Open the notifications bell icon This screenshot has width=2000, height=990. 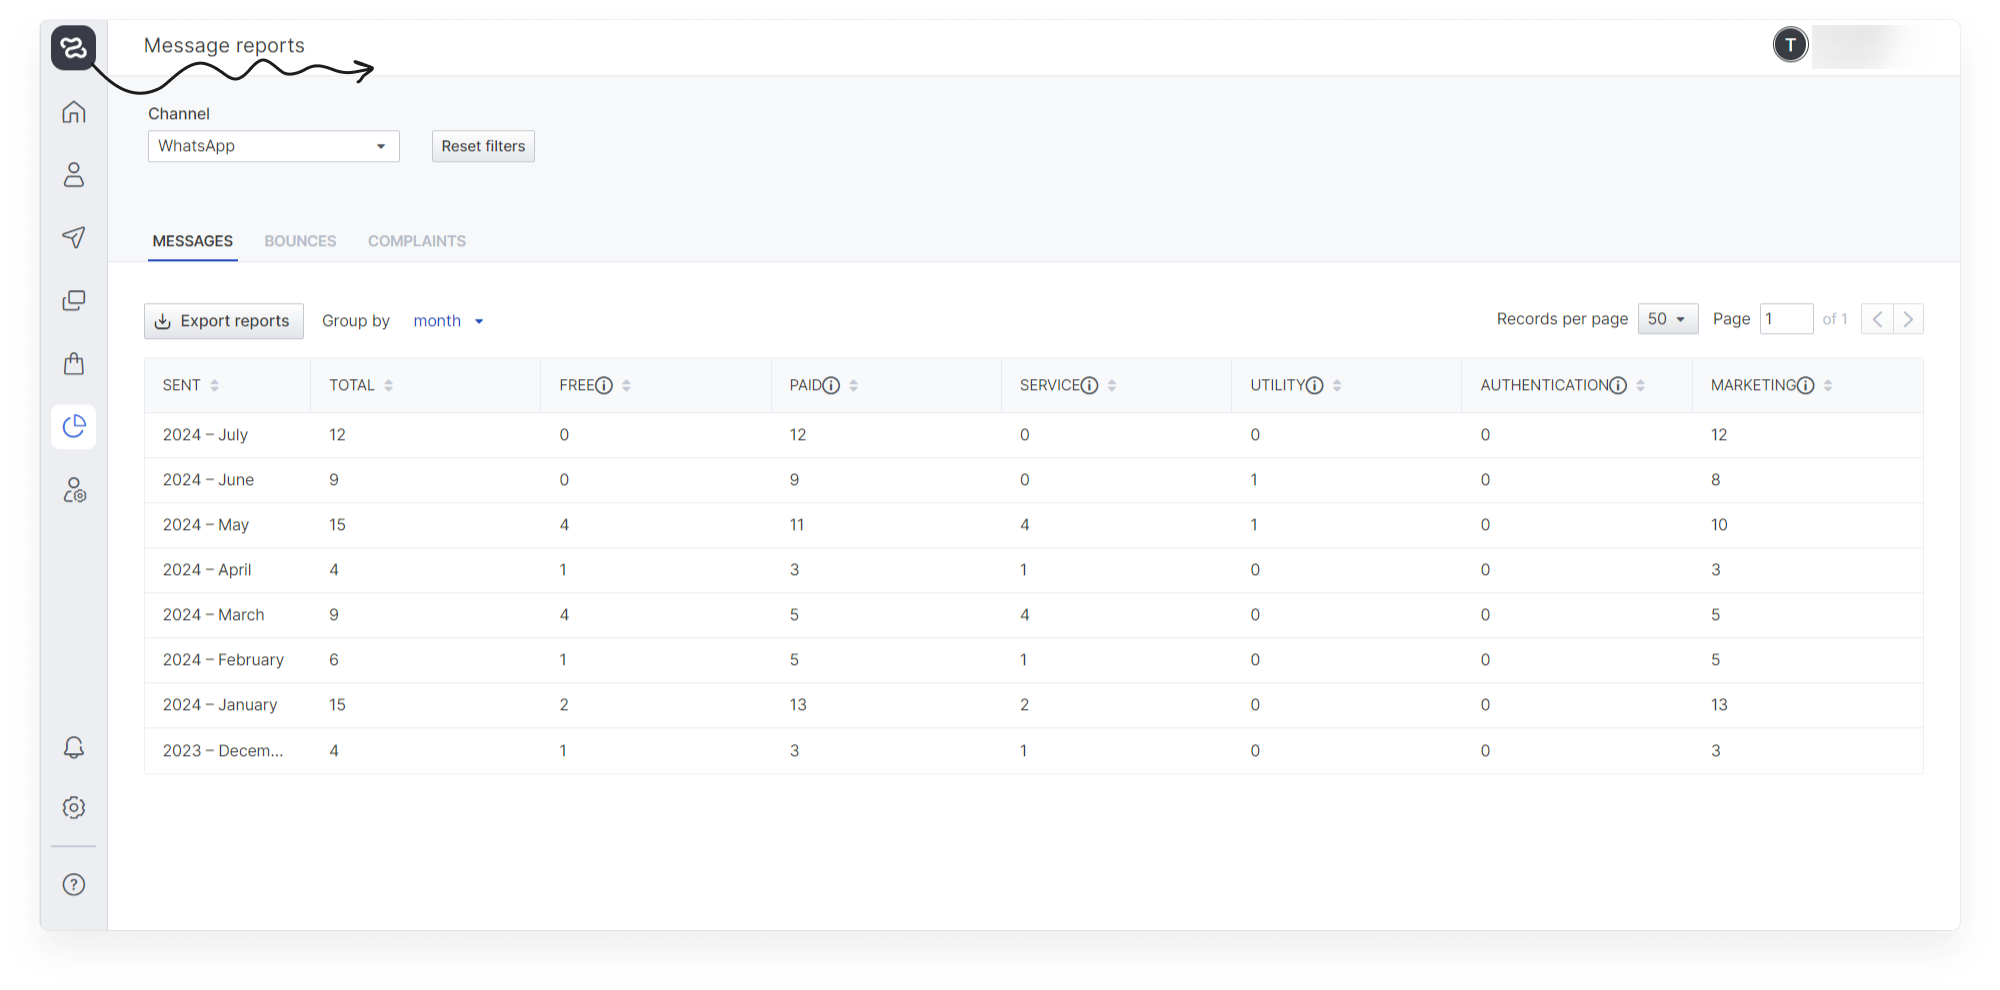click(x=73, y=748)
